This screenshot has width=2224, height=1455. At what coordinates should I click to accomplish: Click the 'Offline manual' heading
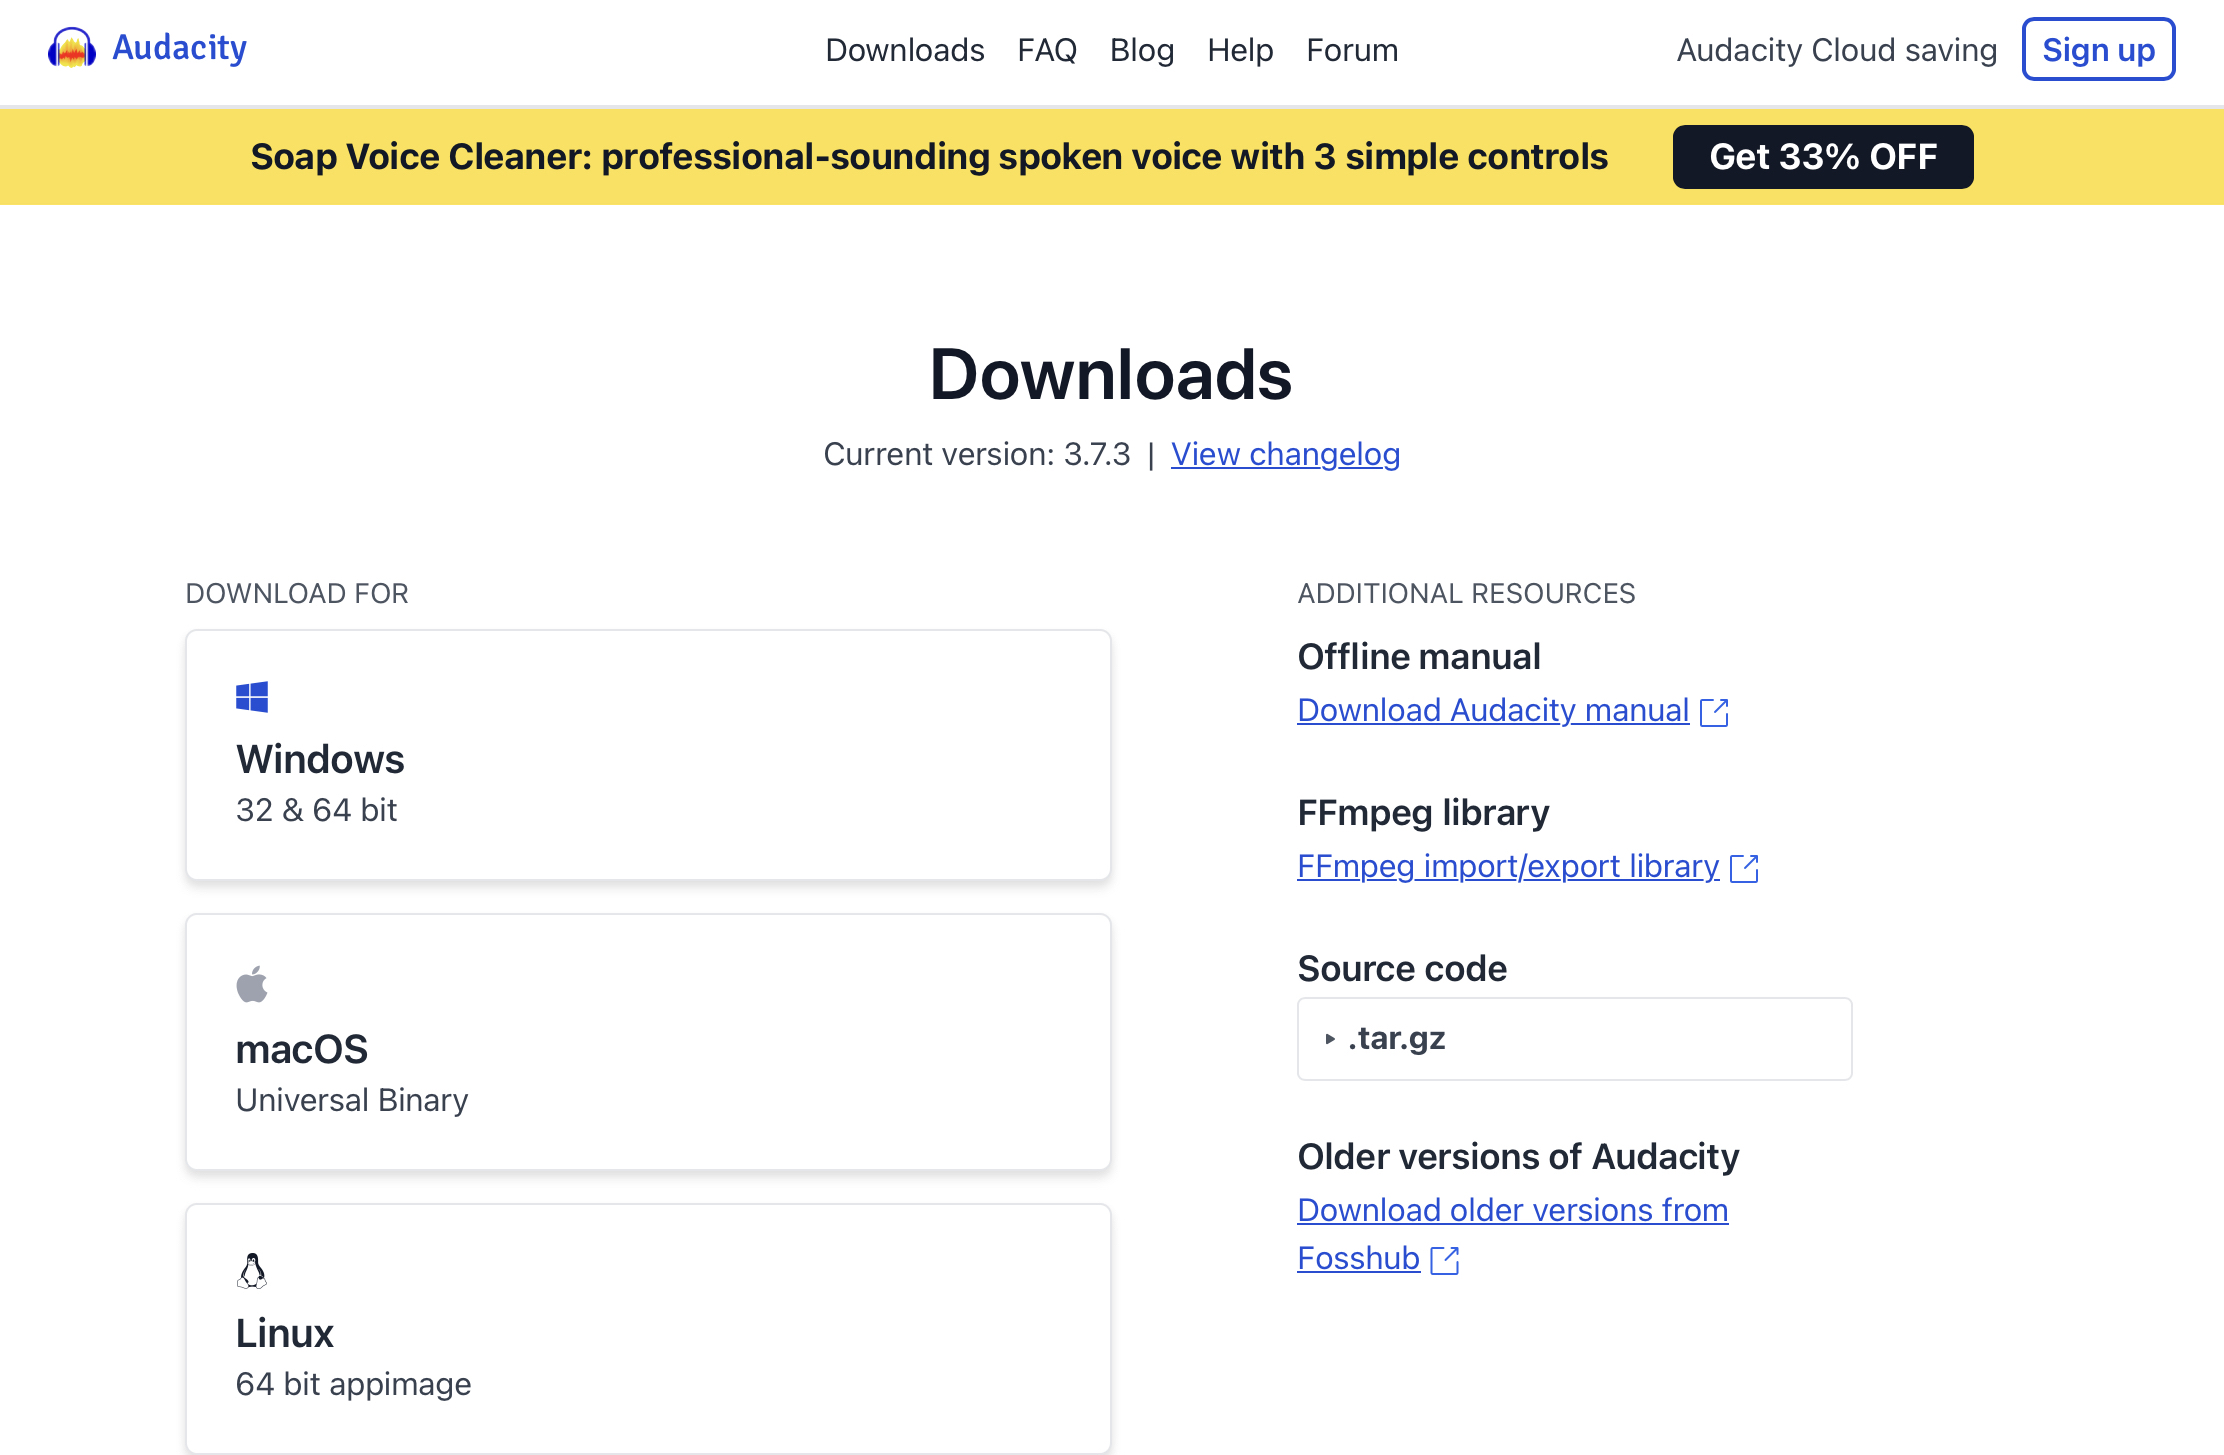(x=1419, y=657)
